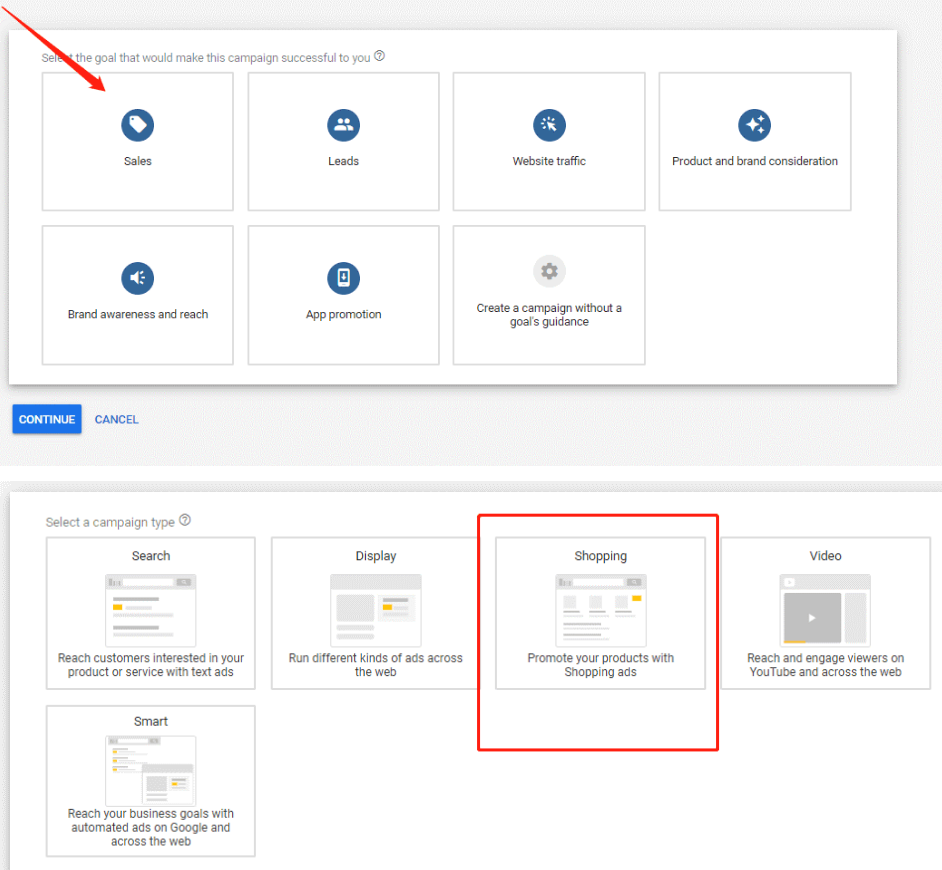Select the Video campaign type thumbnail

pyautogui.click(x=825, y=610)
